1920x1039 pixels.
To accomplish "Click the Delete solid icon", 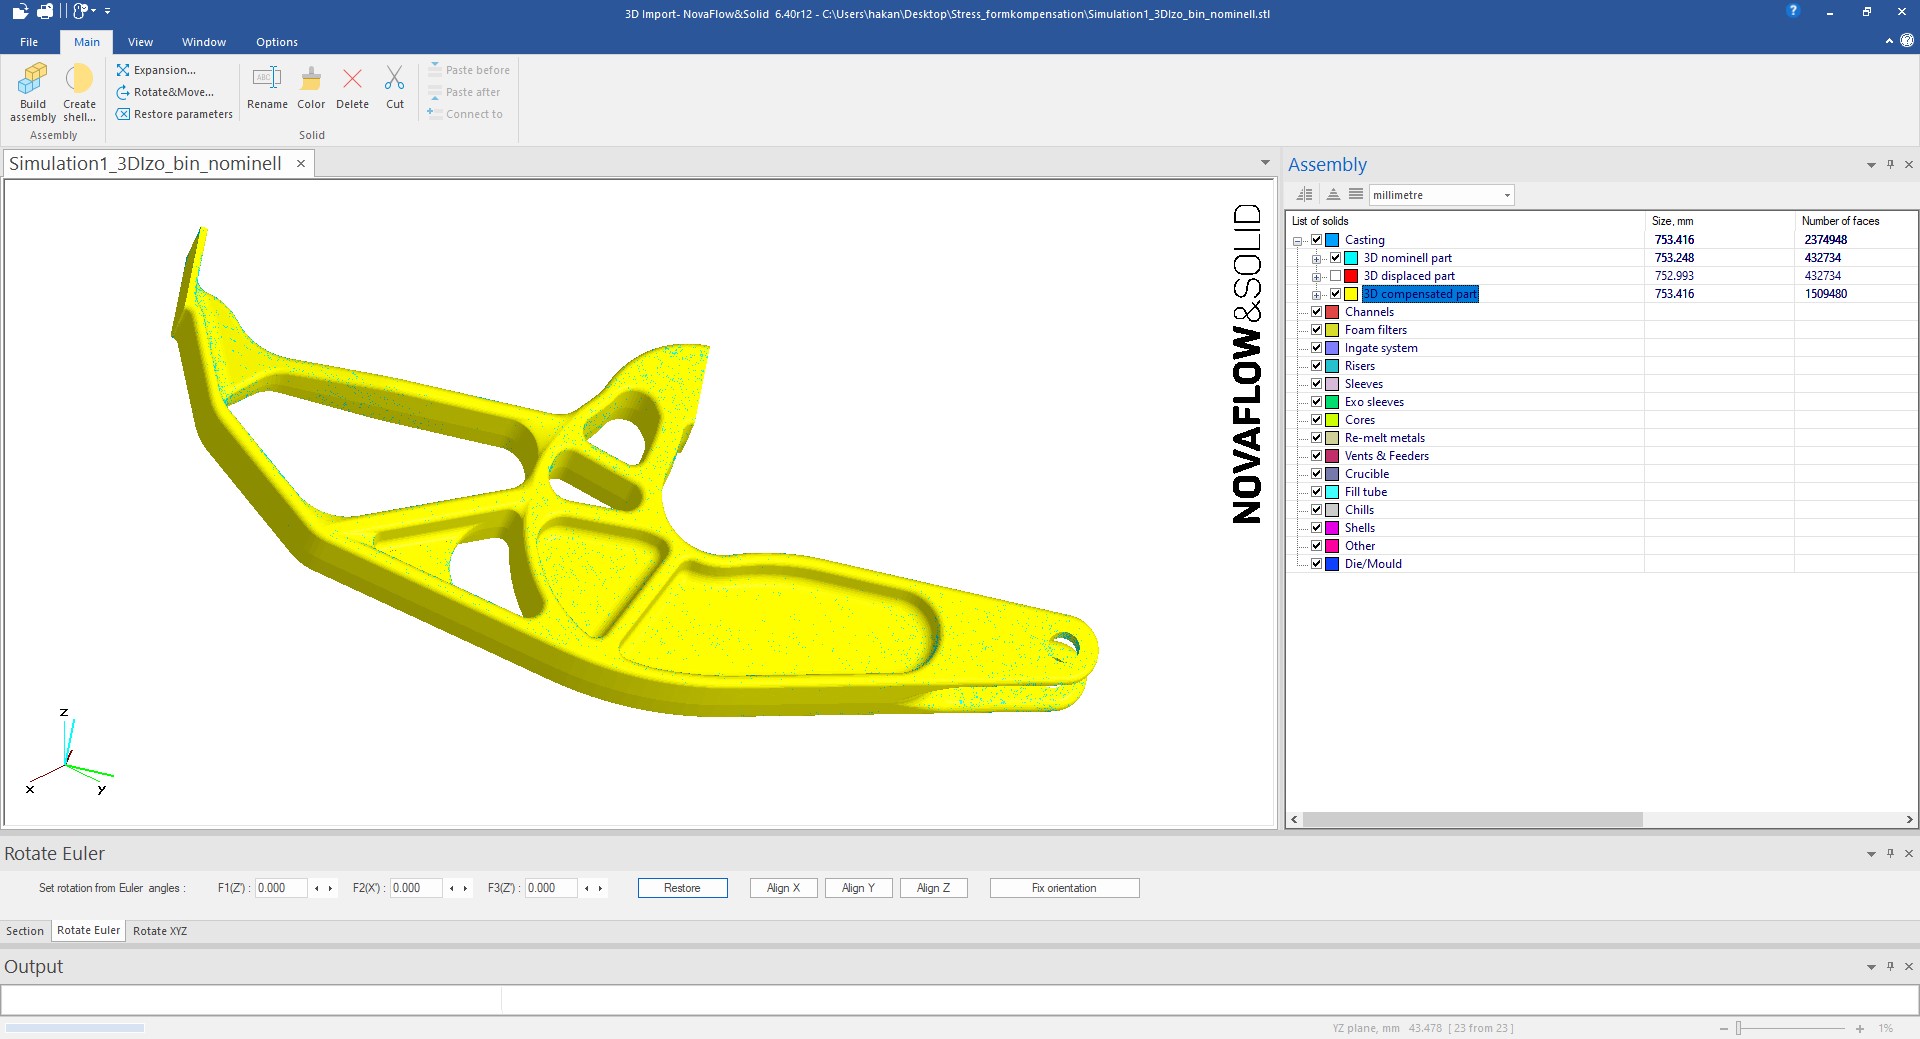I will 352,79.
